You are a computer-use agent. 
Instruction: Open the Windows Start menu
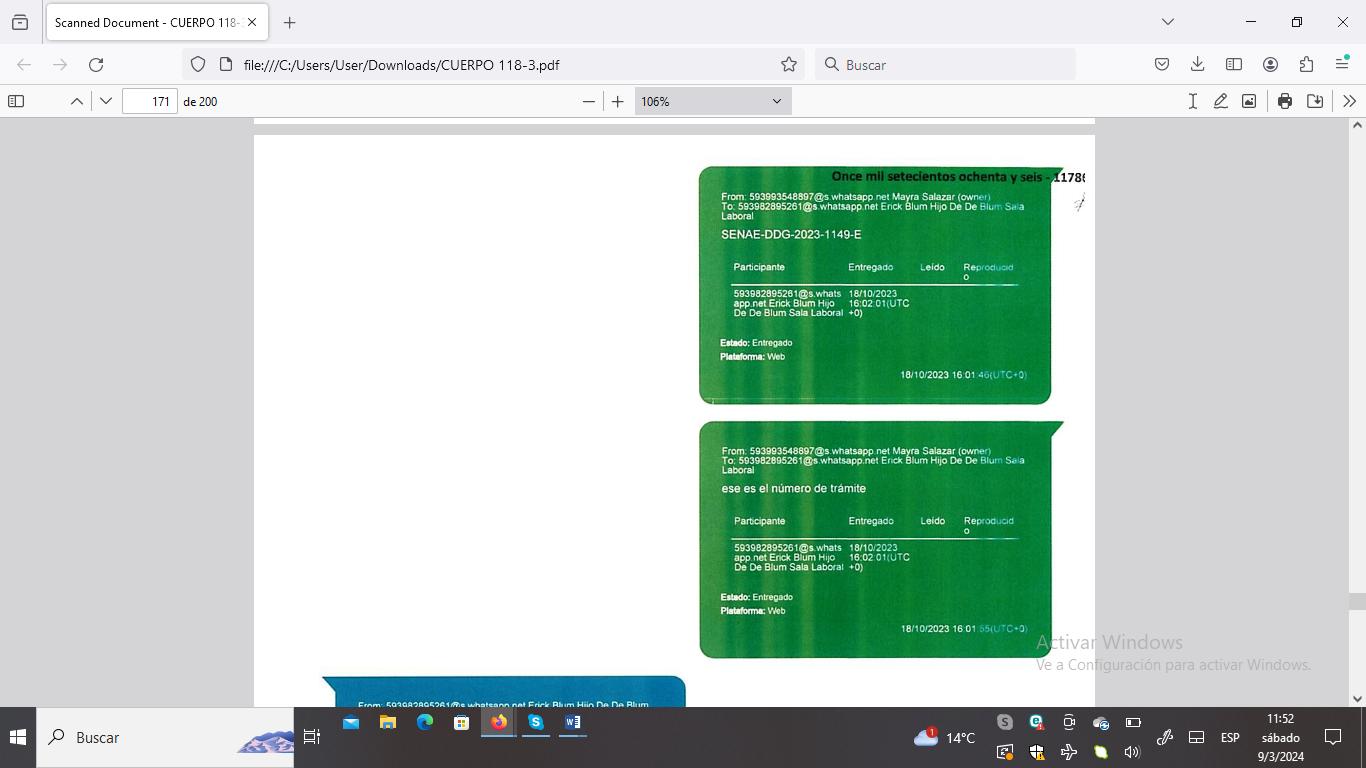tap(17, 737)
